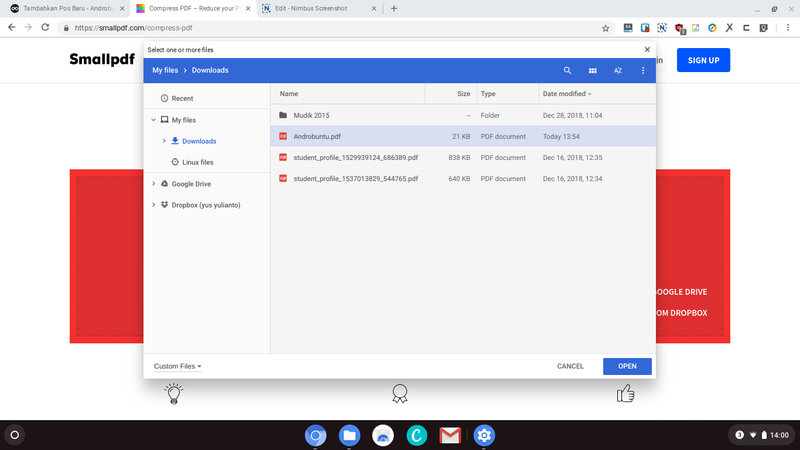Click the Today 13:54 date cell

[561, 136]
